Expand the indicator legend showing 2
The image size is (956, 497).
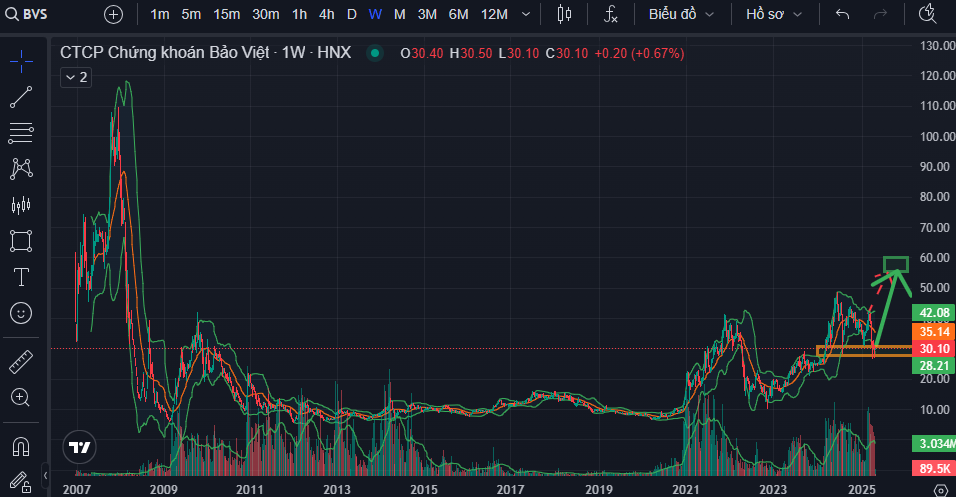(x=76, y=77)
